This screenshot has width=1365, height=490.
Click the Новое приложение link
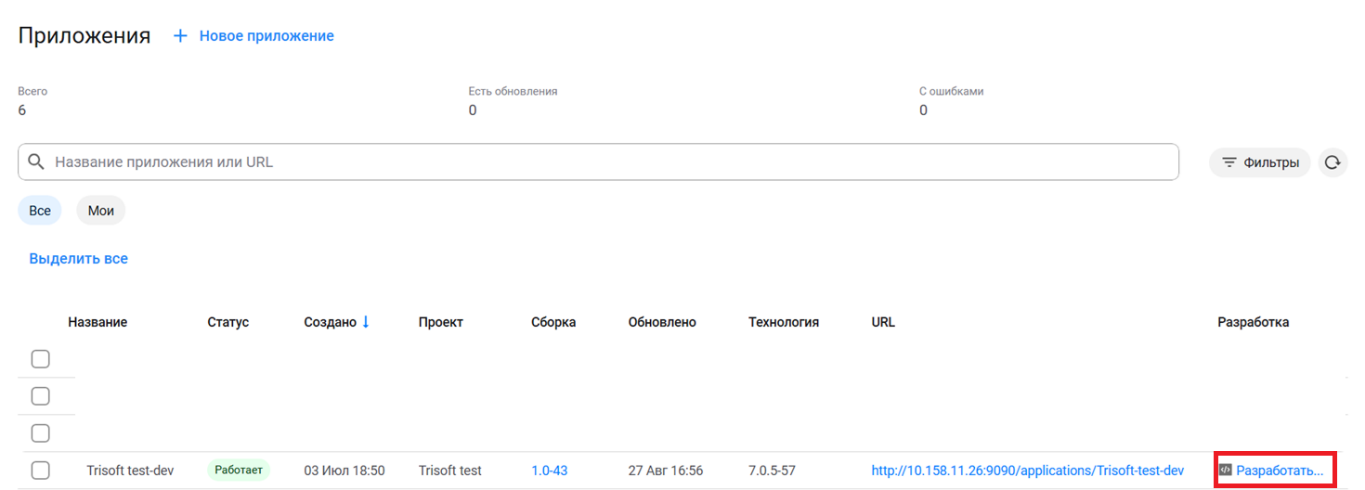(x=266, y=36)
